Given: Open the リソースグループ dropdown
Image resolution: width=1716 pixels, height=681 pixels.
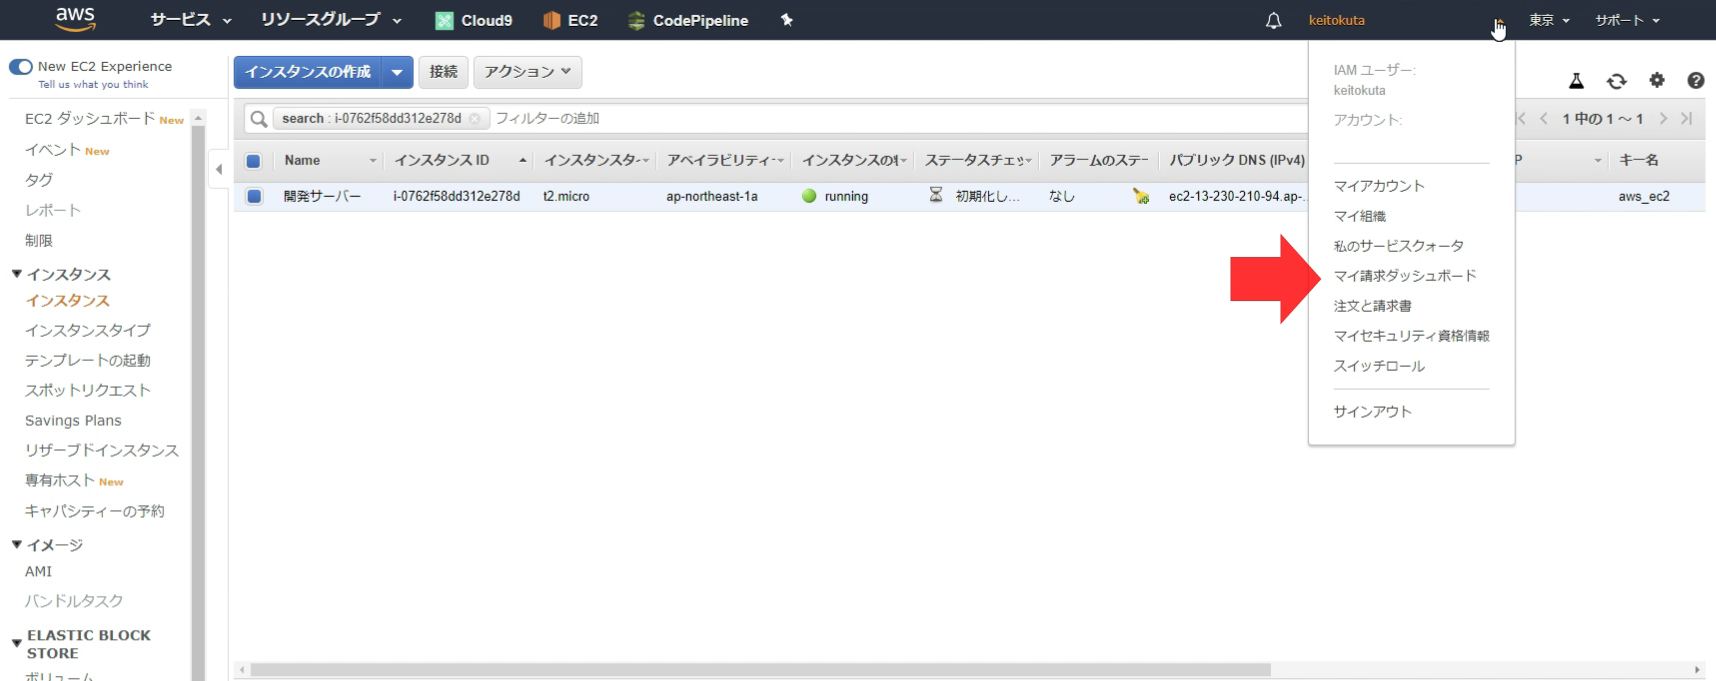Looking at the screenshot, I should coord(331,20).
